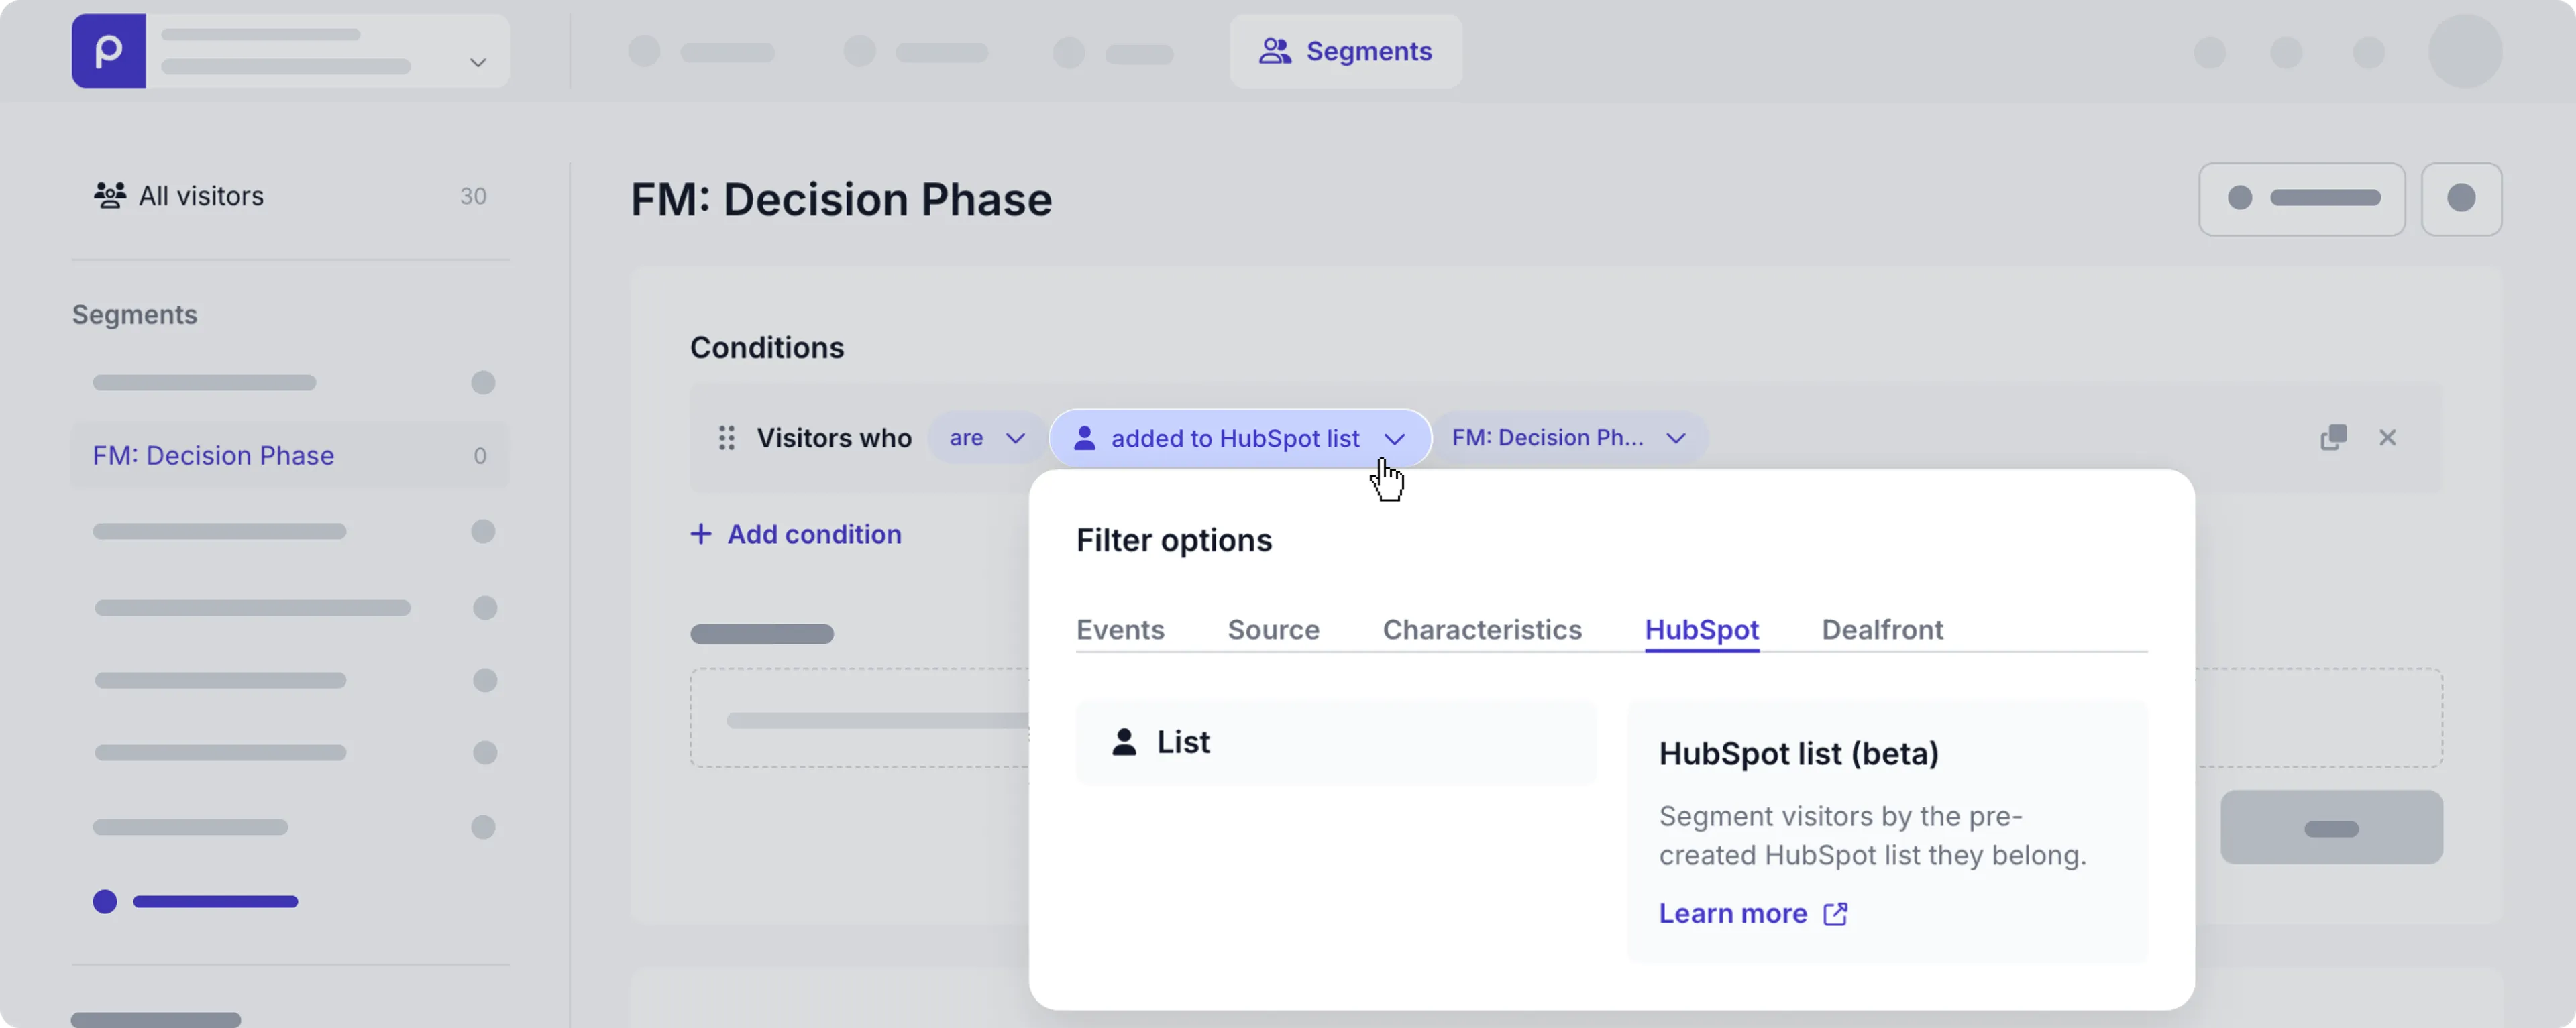Image resolution: width=2576 pixels, height=1028 pixels.
Task: Remove the condition with the X icon
Action: pyautogui.click(x=2388, y=437)
